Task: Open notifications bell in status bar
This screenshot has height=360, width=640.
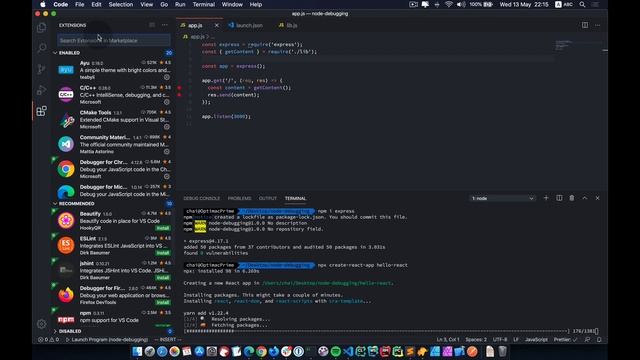Action: pyautogui.click(x=599, y=340)
